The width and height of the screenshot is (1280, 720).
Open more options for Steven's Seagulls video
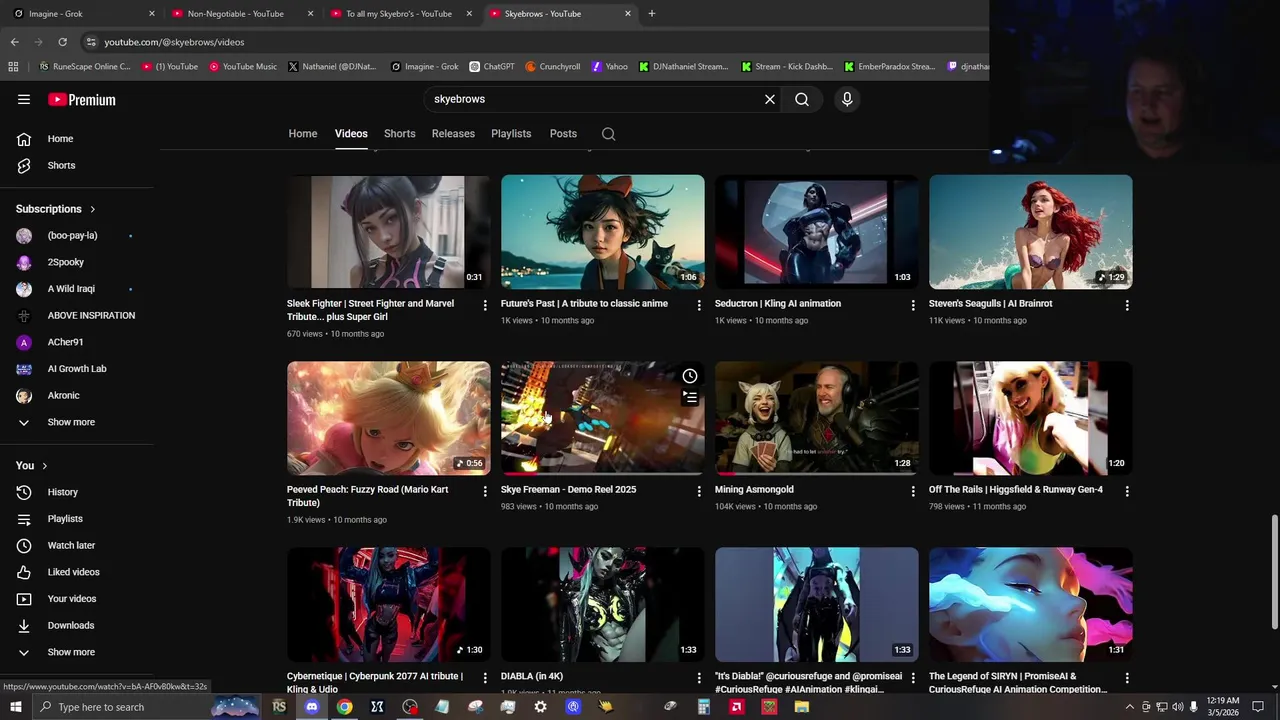pos(1127,305)
